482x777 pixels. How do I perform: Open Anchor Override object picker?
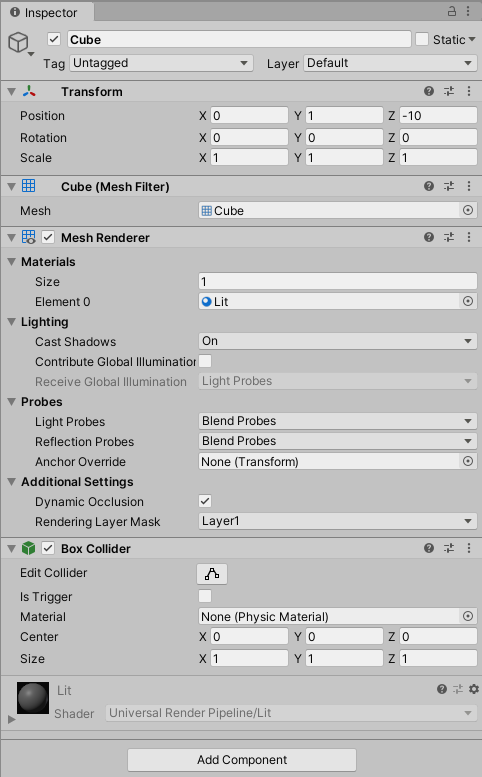coord(468,461)
